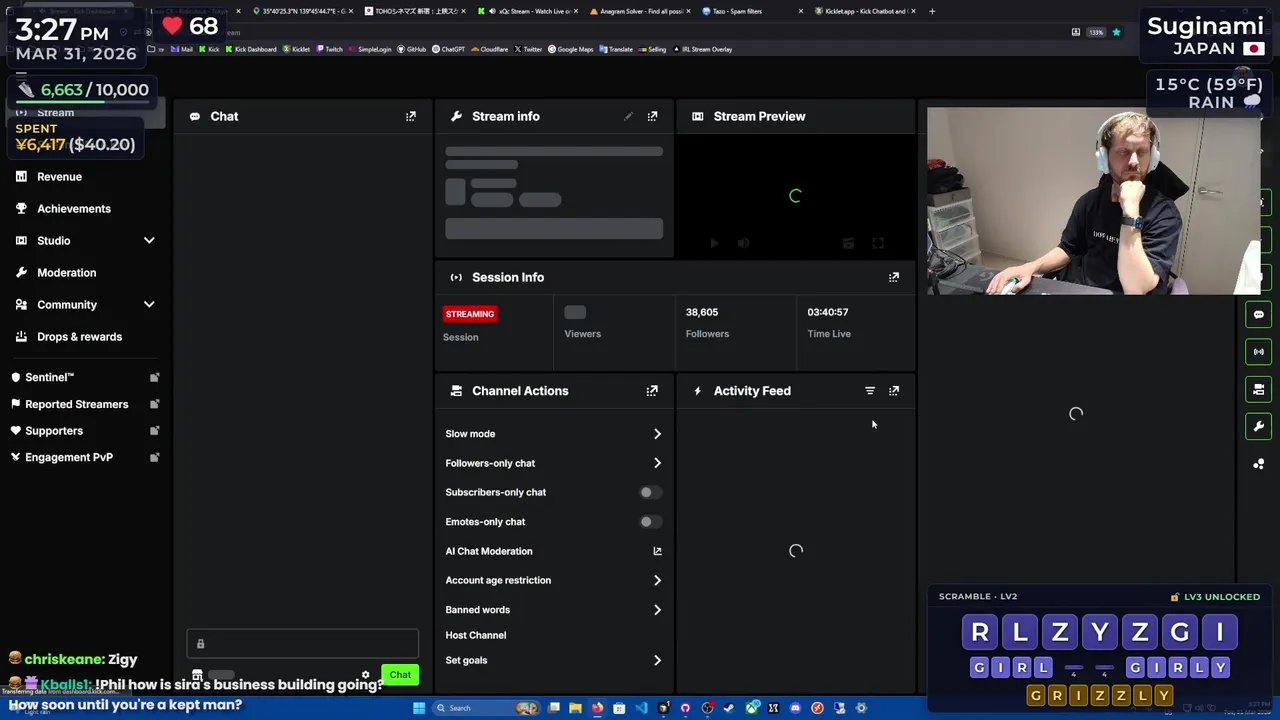Viewport: 1280px width, 720px height.
Task: Open Supporters in the sidebar
Action: pyautogui.click(x=54, y=431)
